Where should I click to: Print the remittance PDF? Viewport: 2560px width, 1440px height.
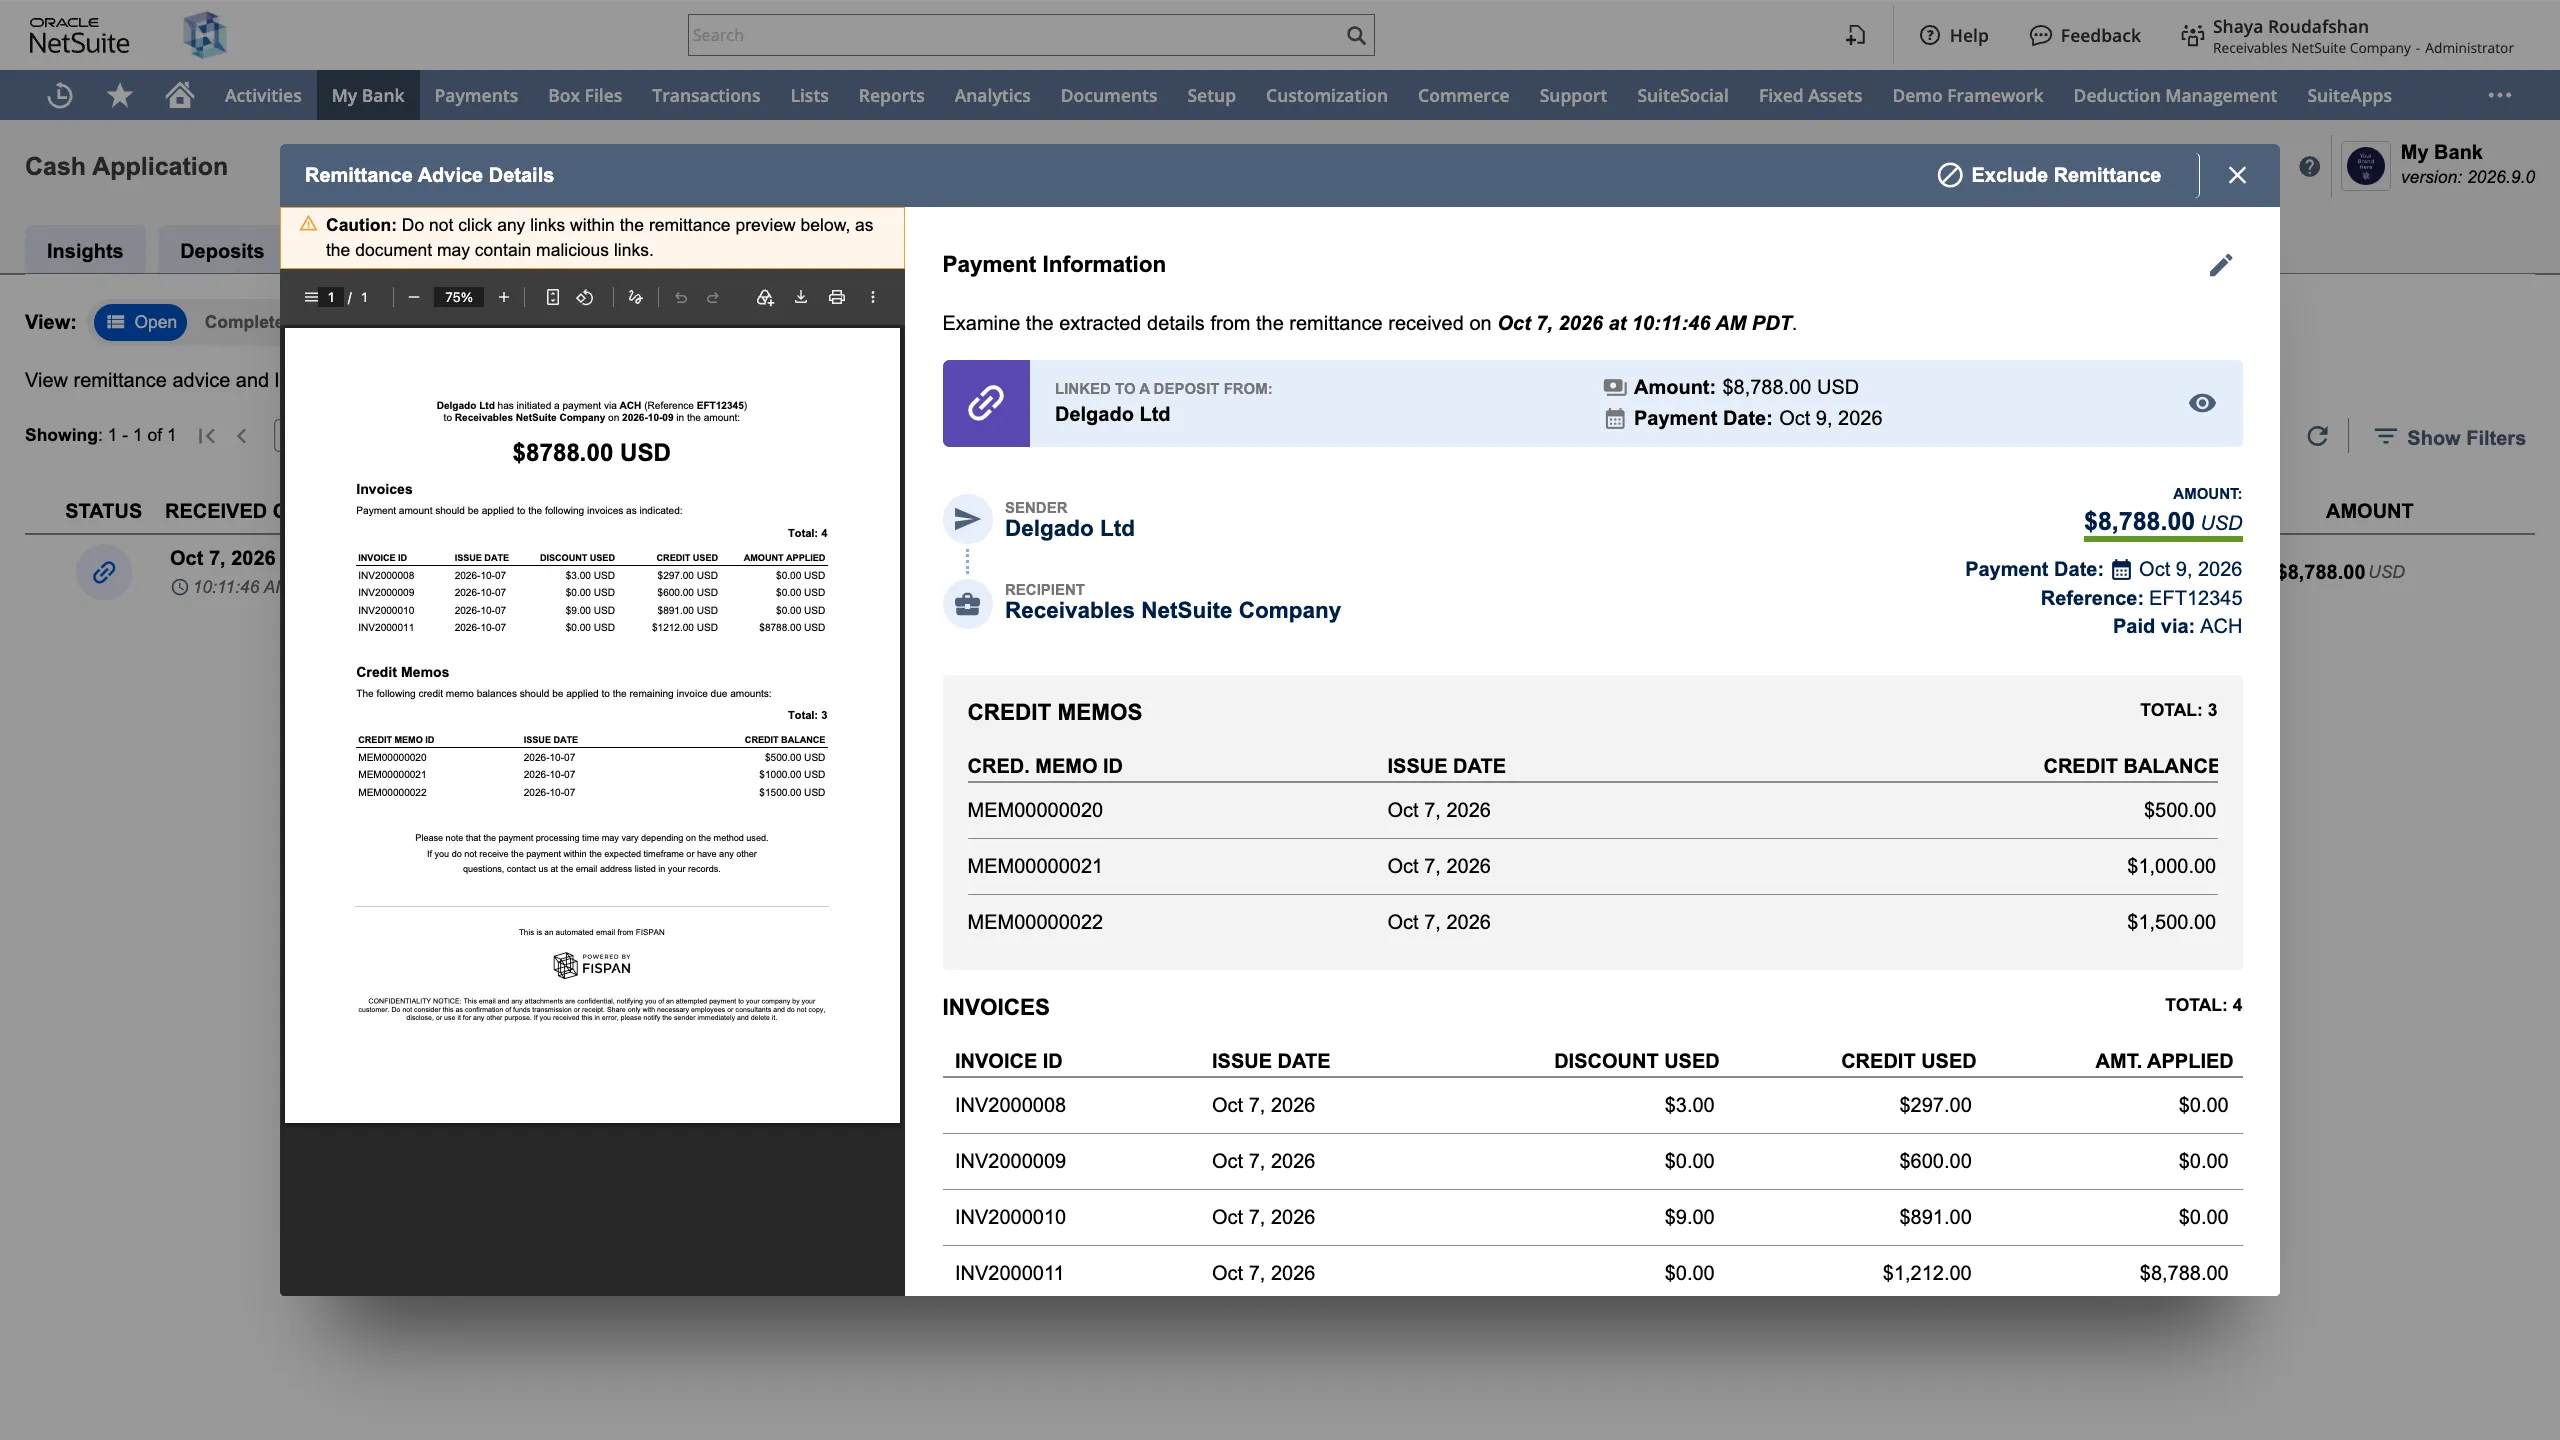tap(837, 297)
